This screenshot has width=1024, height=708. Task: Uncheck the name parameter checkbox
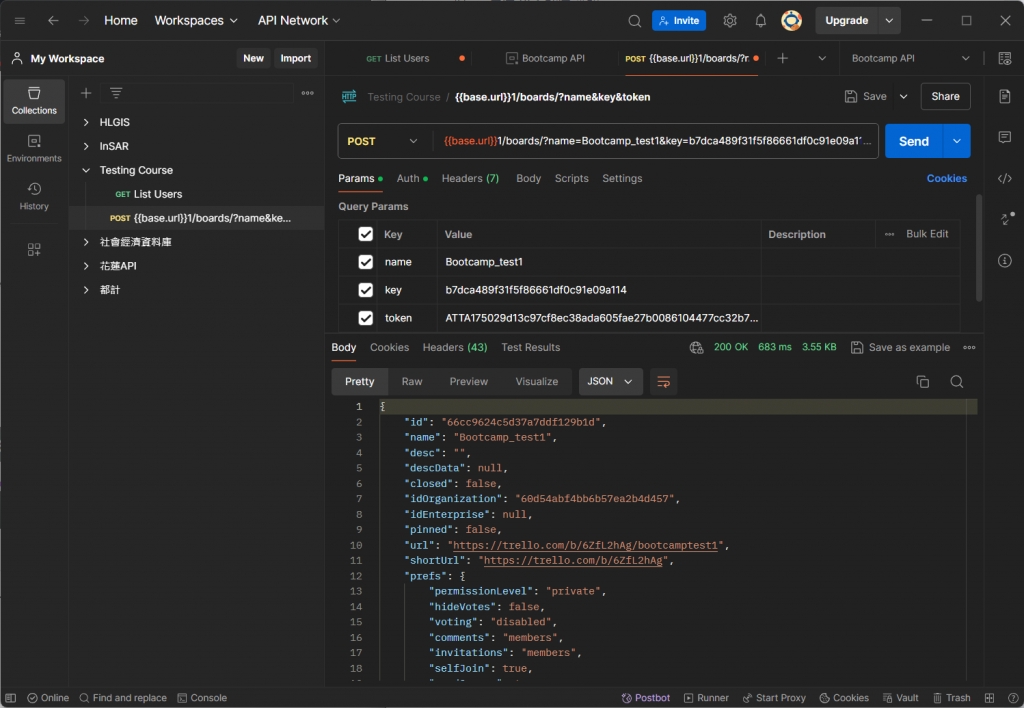pyautogui.click(x=366, y=262)
